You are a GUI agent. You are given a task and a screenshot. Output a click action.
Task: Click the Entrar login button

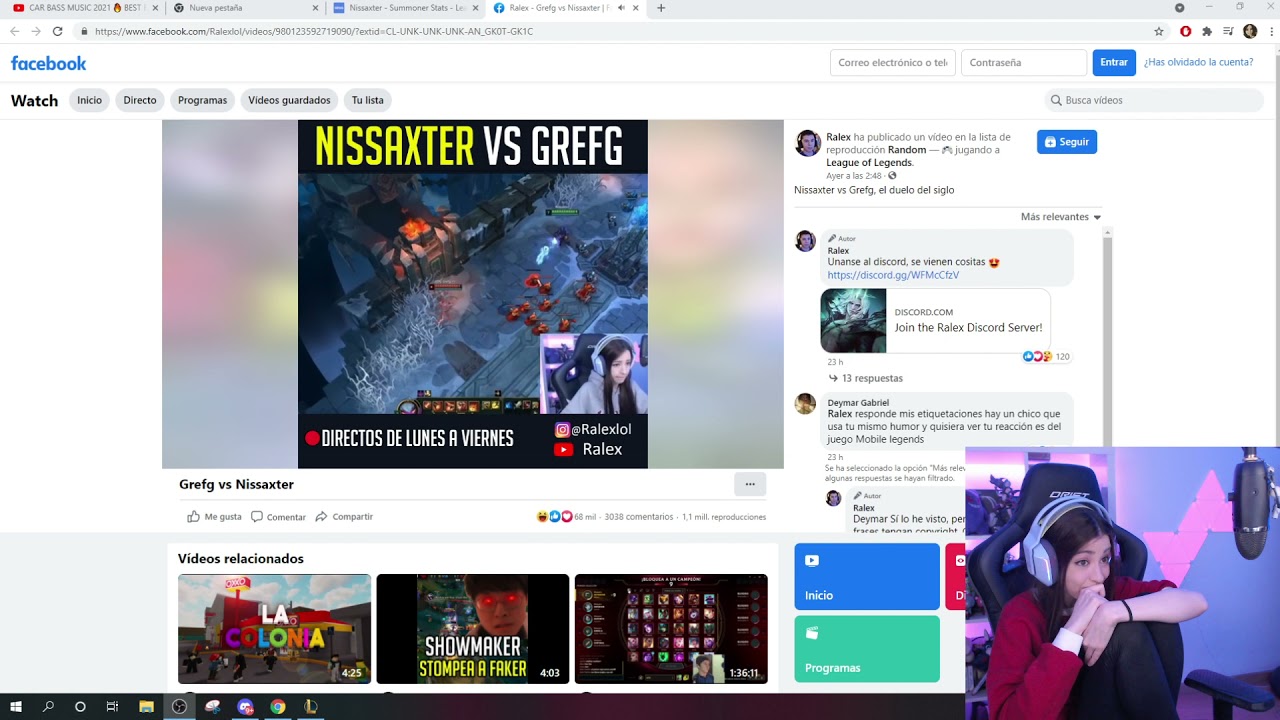[1114, 62]
